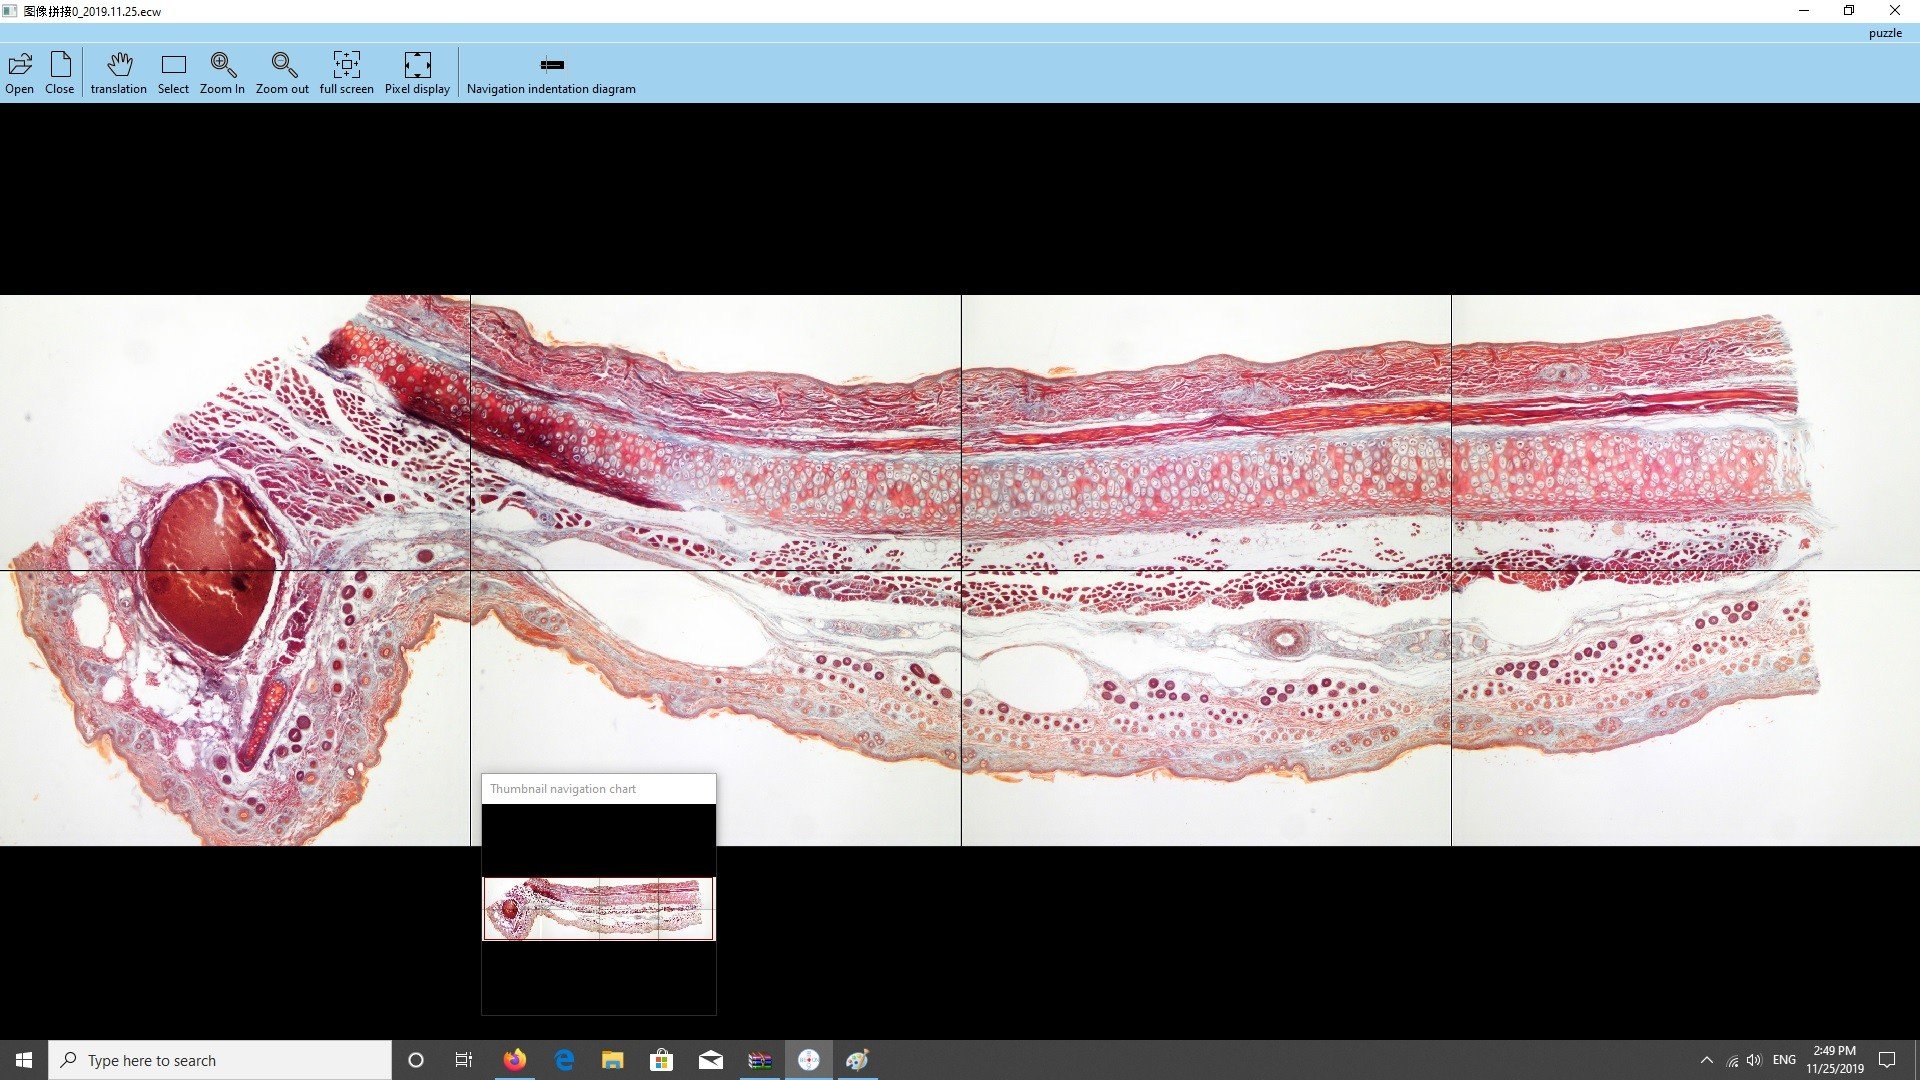
Task: Activate the Select rectangle tool
Action: [173, 74]
